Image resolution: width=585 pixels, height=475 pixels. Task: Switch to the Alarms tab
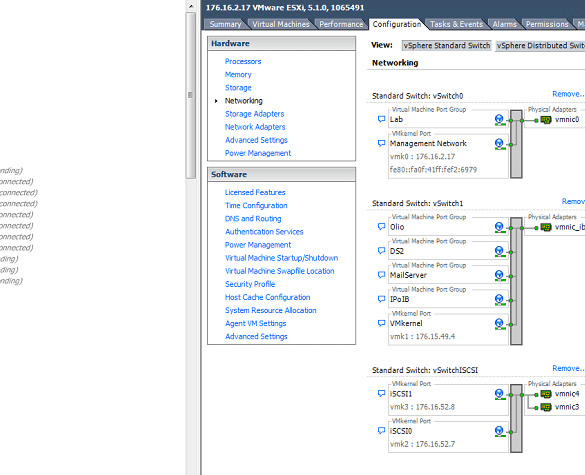[x=504, y=24]
